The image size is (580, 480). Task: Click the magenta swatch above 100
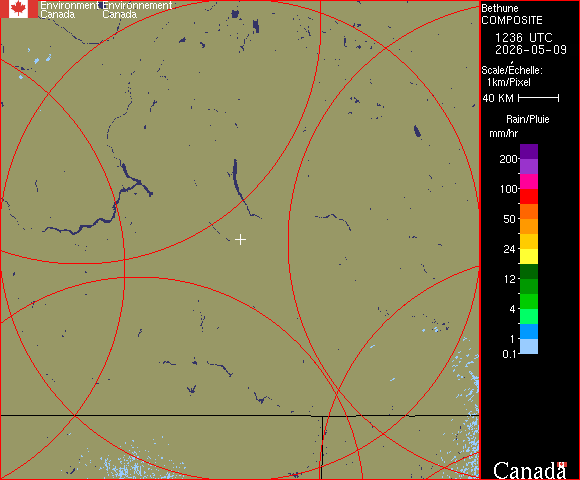[x=529, y=182]
